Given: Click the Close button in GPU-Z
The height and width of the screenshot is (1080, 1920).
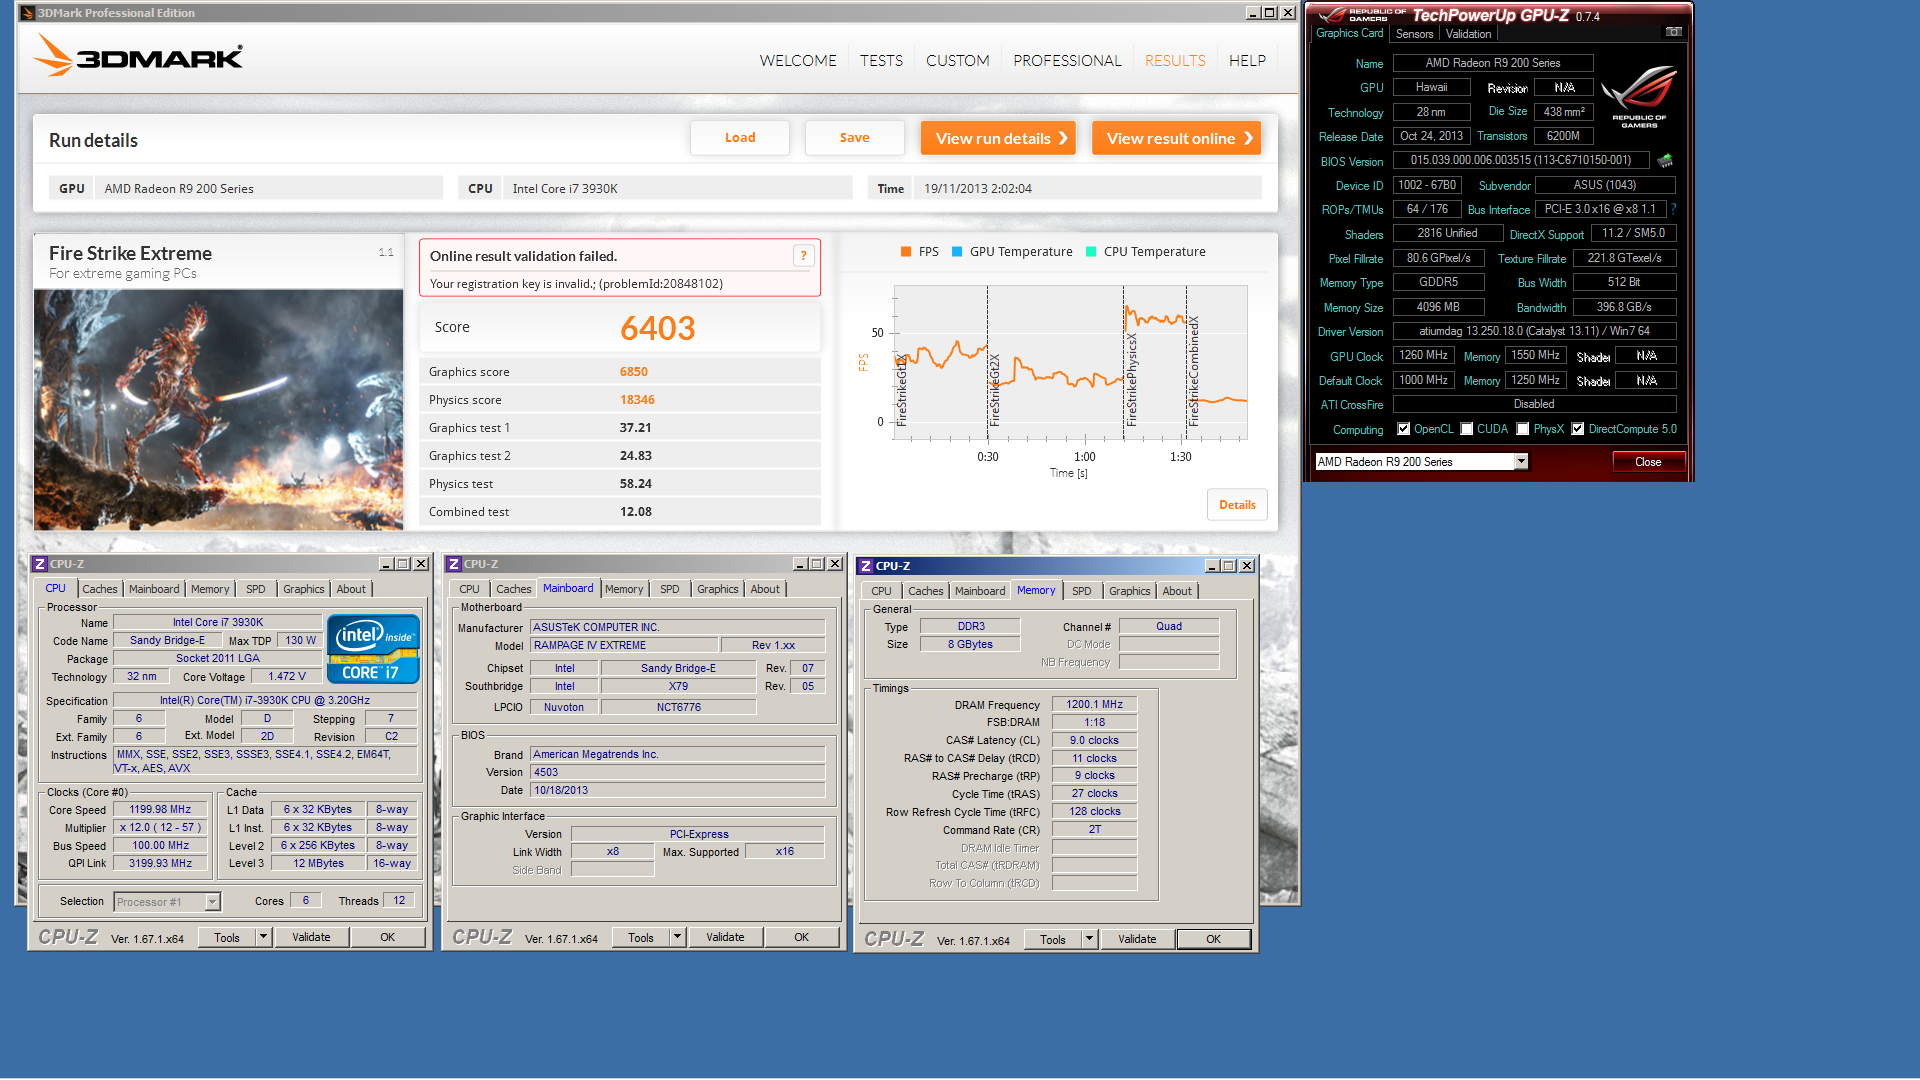Looking at the screenshot, I should (x=1648, y=462).
